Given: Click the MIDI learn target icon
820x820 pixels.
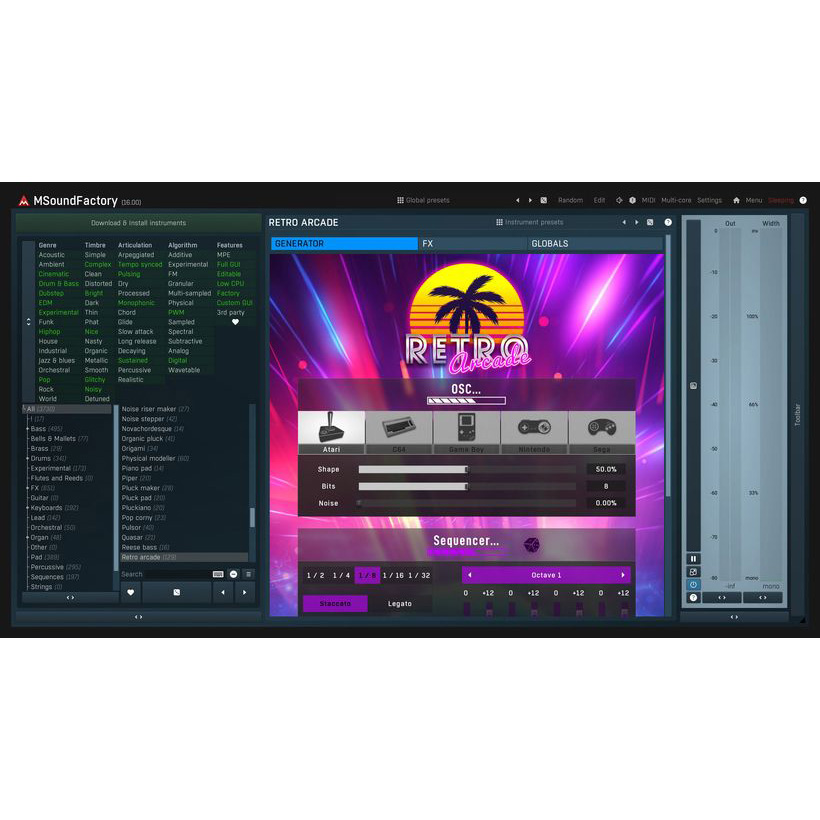Looking at the screenshot, I should coord(619,200).
